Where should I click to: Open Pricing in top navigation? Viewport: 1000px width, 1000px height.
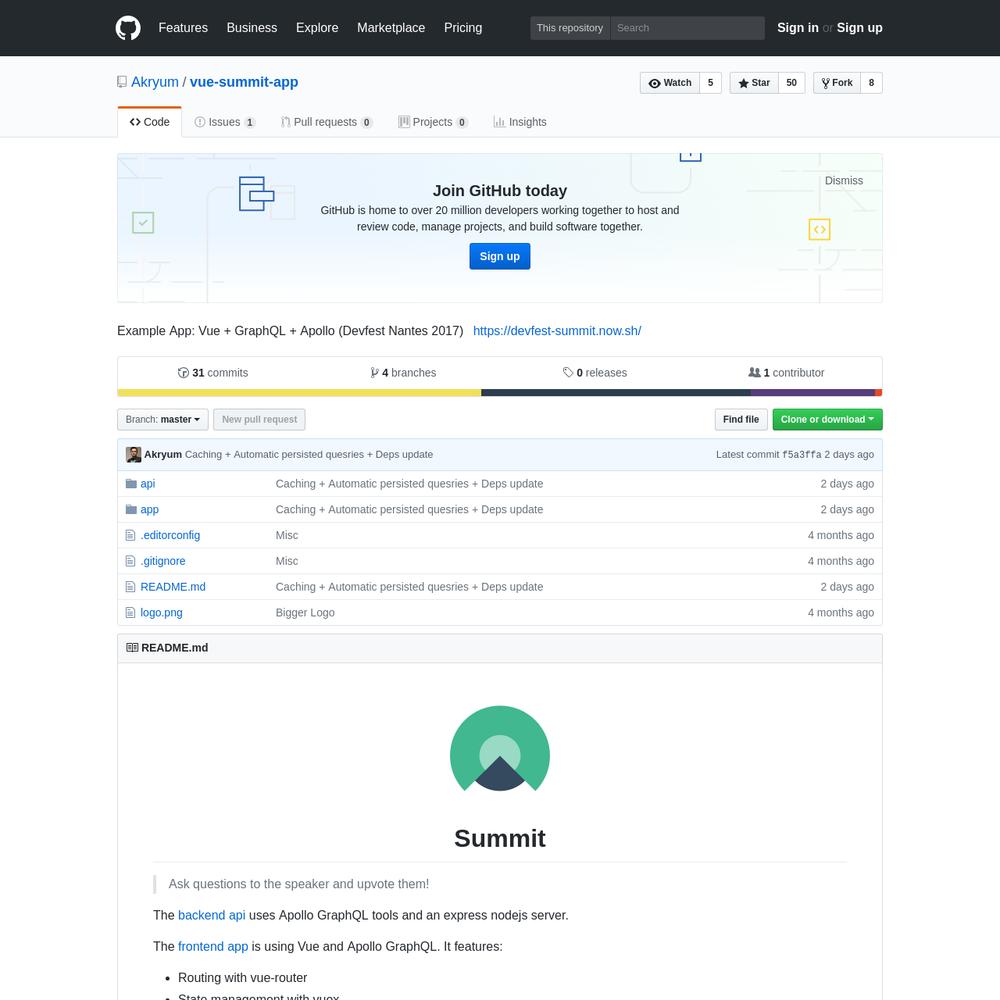coord(463,28)
